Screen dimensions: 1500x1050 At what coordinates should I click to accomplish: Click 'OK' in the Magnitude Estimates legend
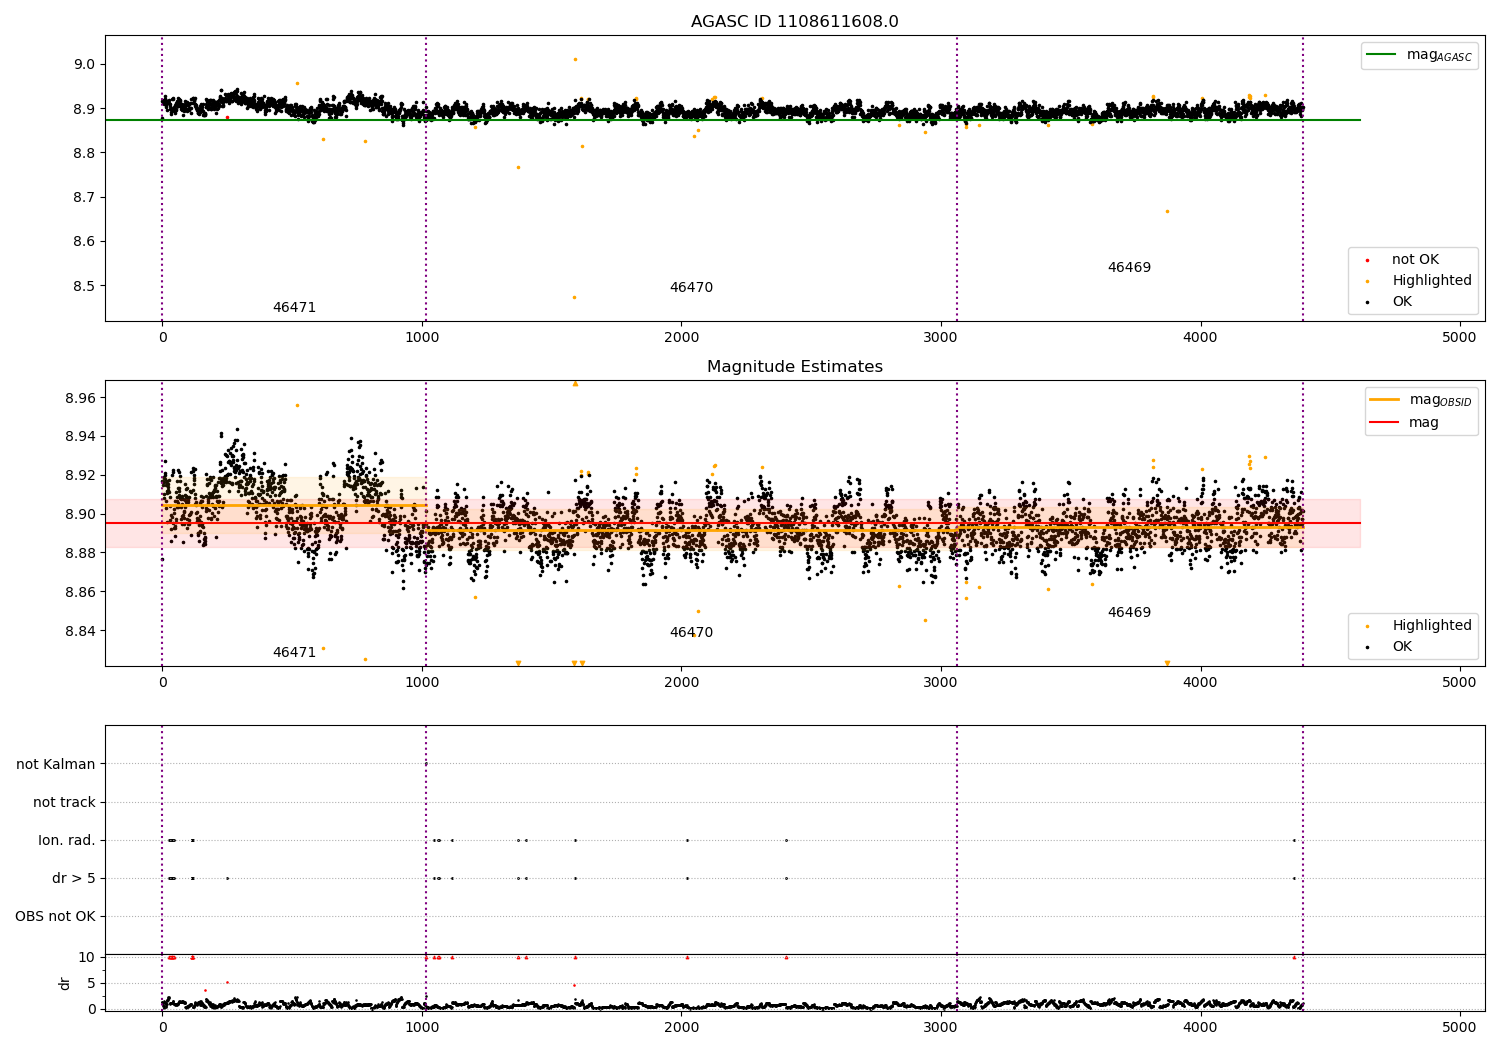tap(1402, 647)
